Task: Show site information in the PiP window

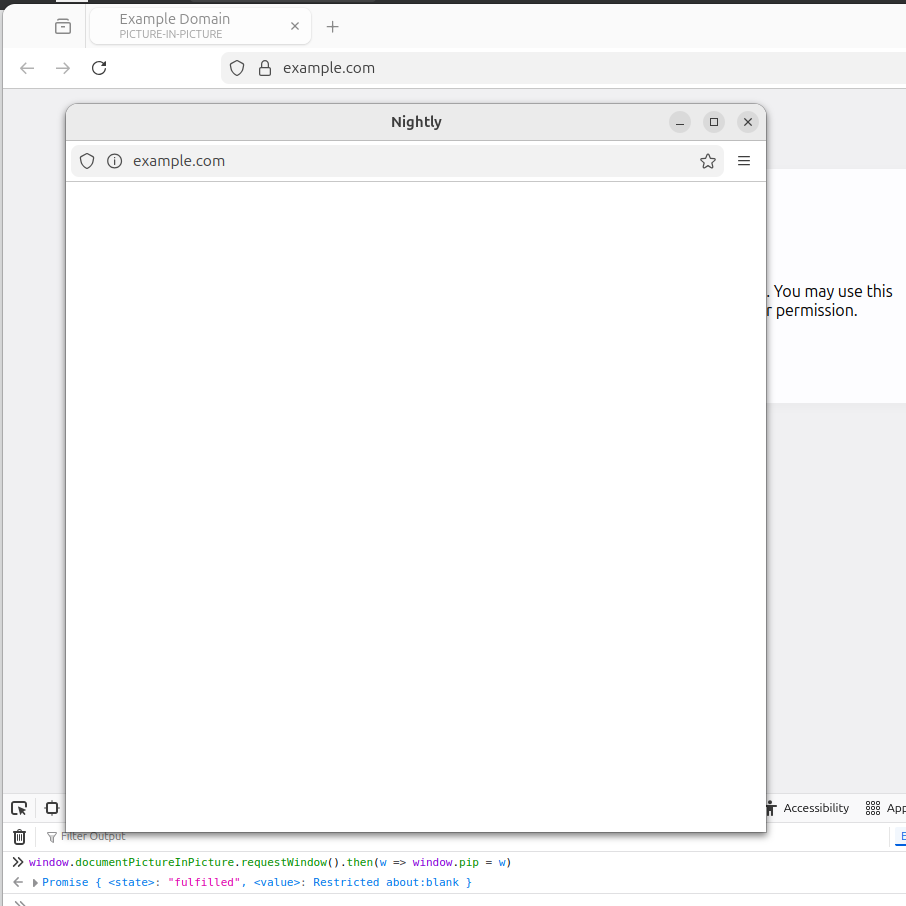Action: [114, 161]
